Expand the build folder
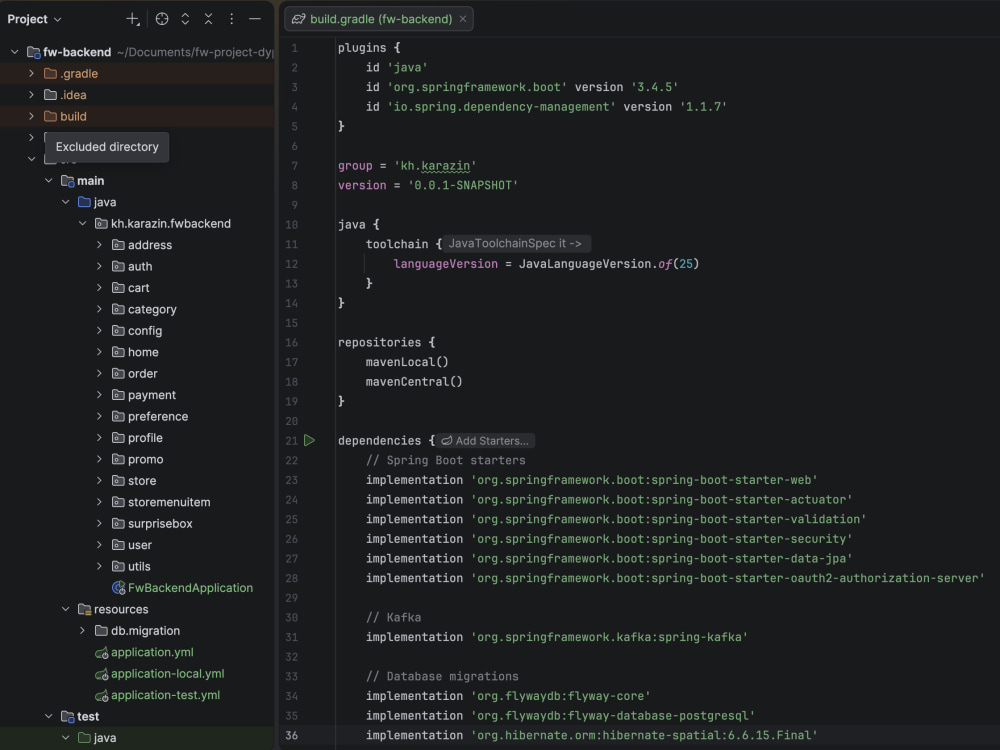The width and height of the screenshot is (1000, 750). click(x=31, y=116)
